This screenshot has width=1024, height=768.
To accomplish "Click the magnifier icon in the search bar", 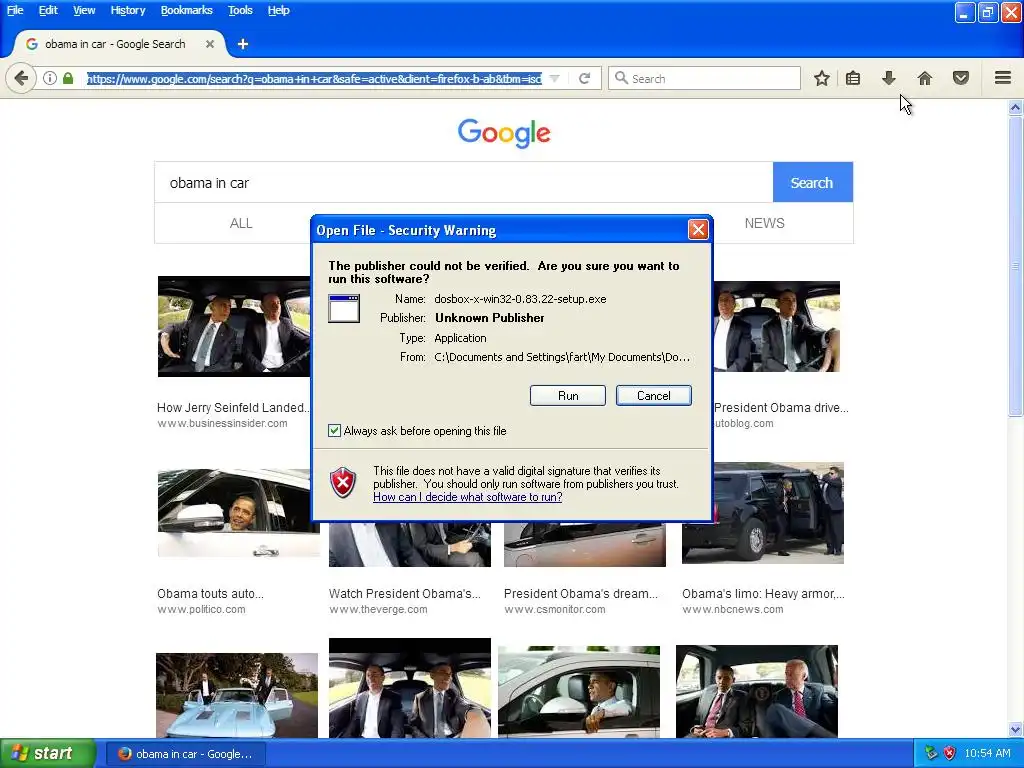I will 621,78.
